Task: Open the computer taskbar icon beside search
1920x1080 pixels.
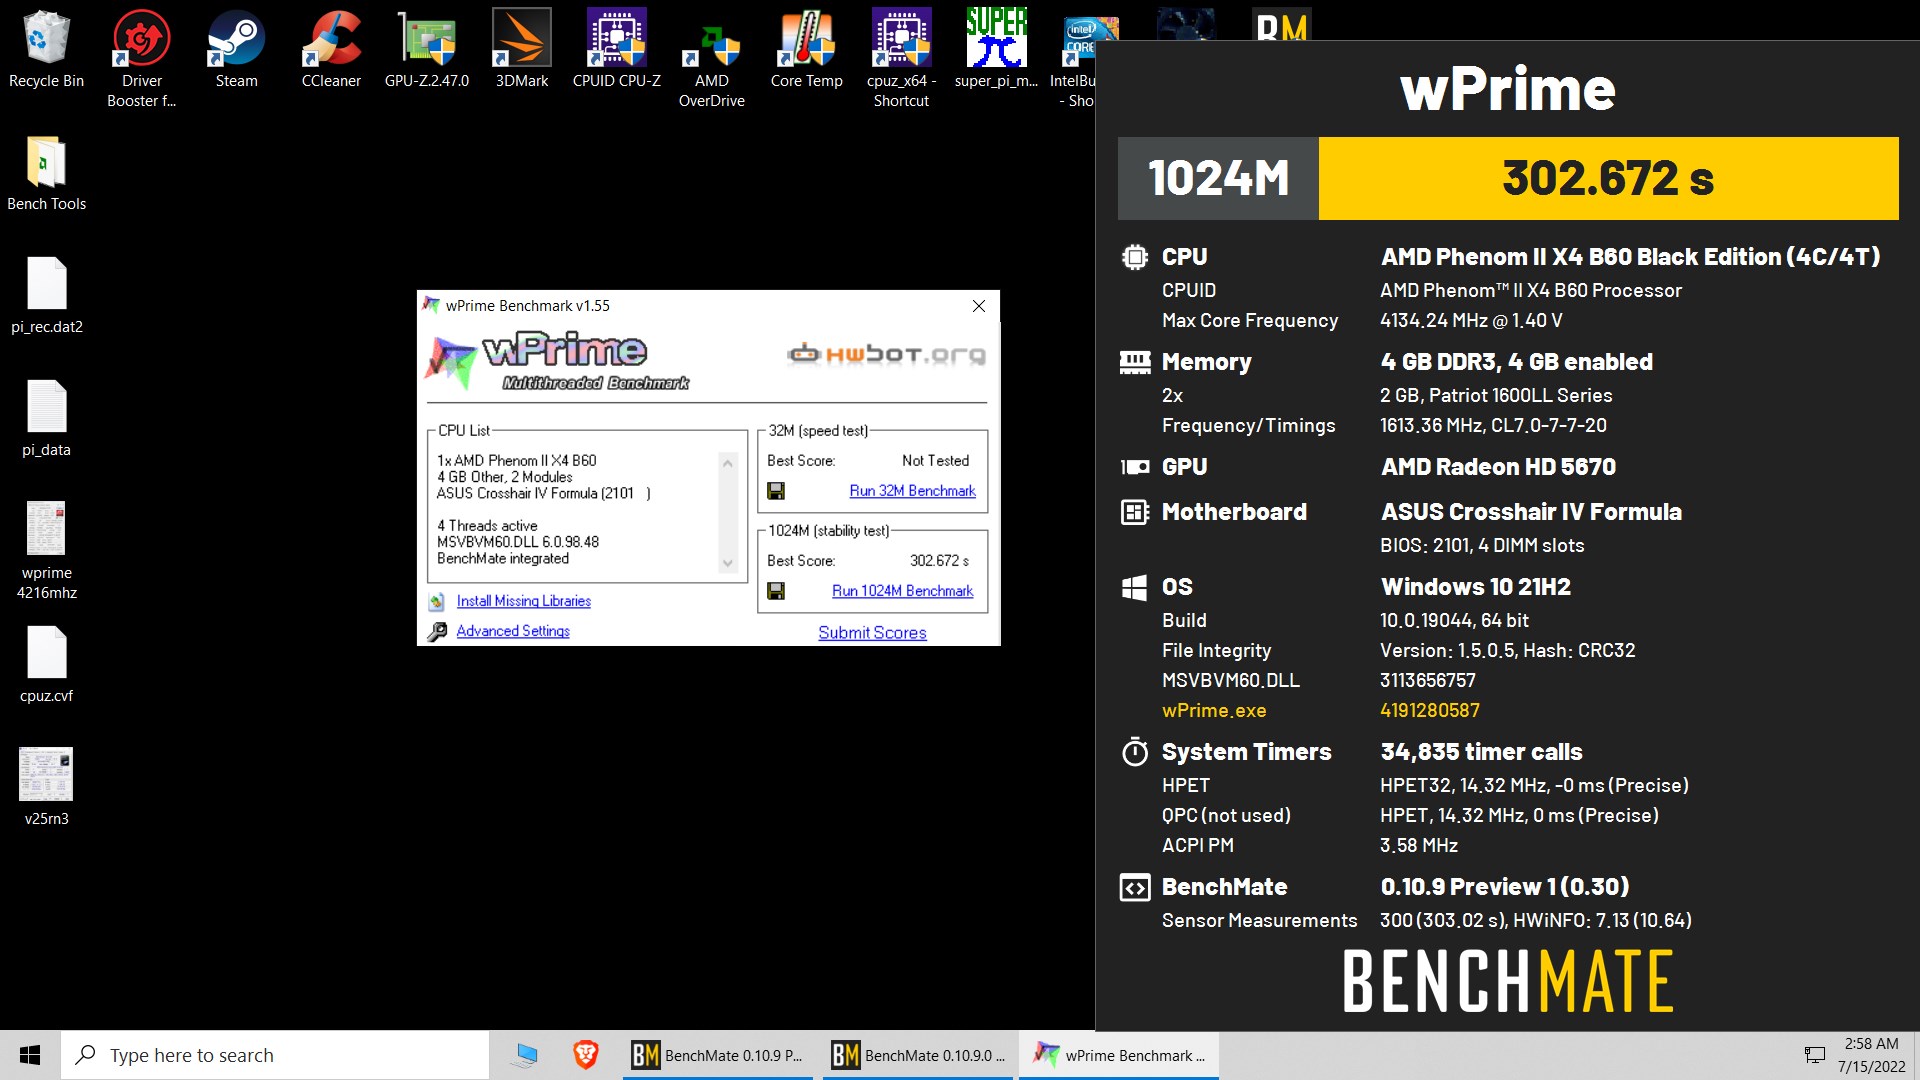Action: (524, 1055)
